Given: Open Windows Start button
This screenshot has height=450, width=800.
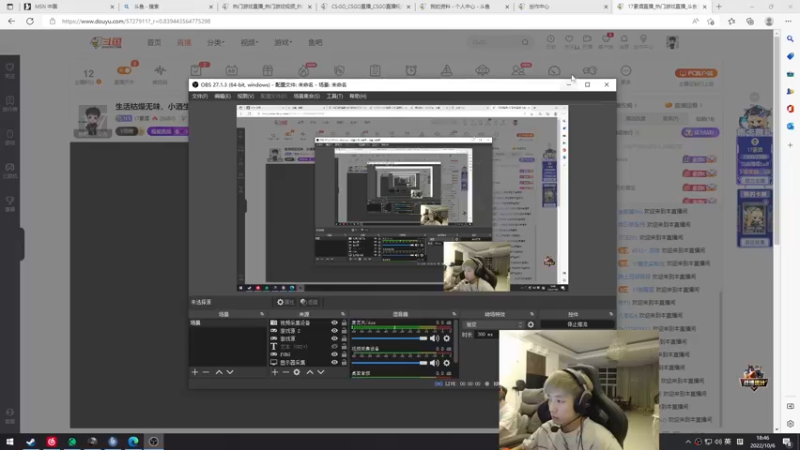Looking at the screenshot, I should click(10, 442).
